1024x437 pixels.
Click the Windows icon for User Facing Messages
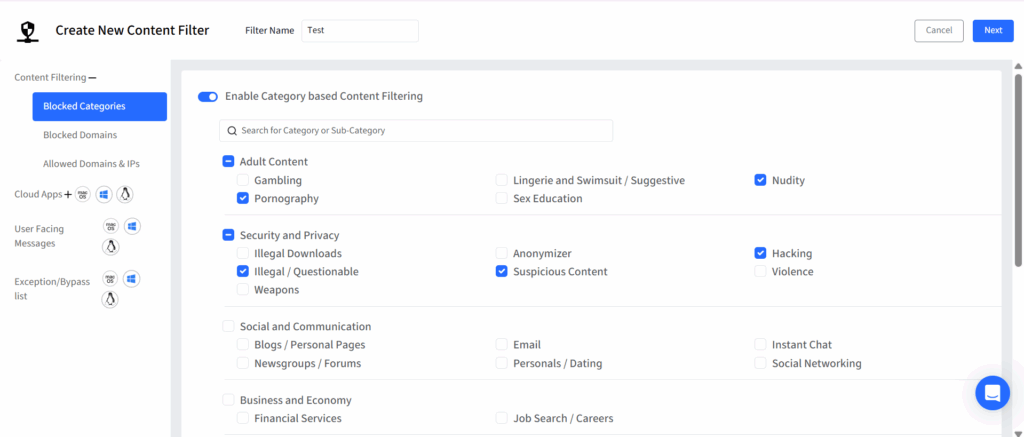point(131,227)
